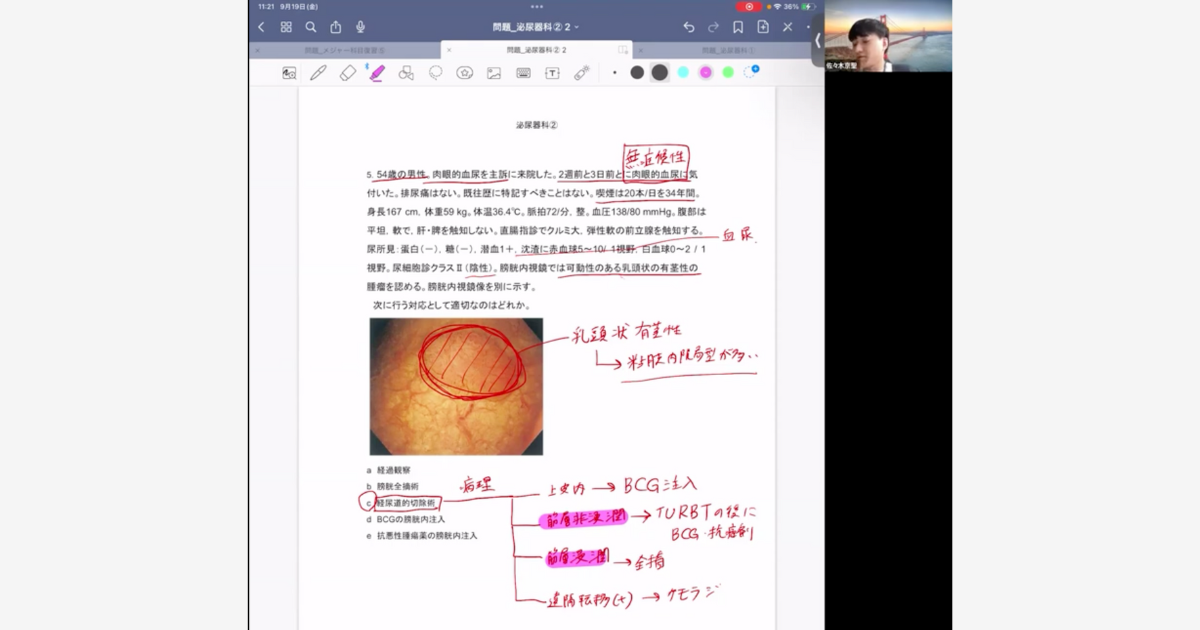Screen dimensions: 1200x630
Task: Go back to the documents library
Action: tap(262, 27)
